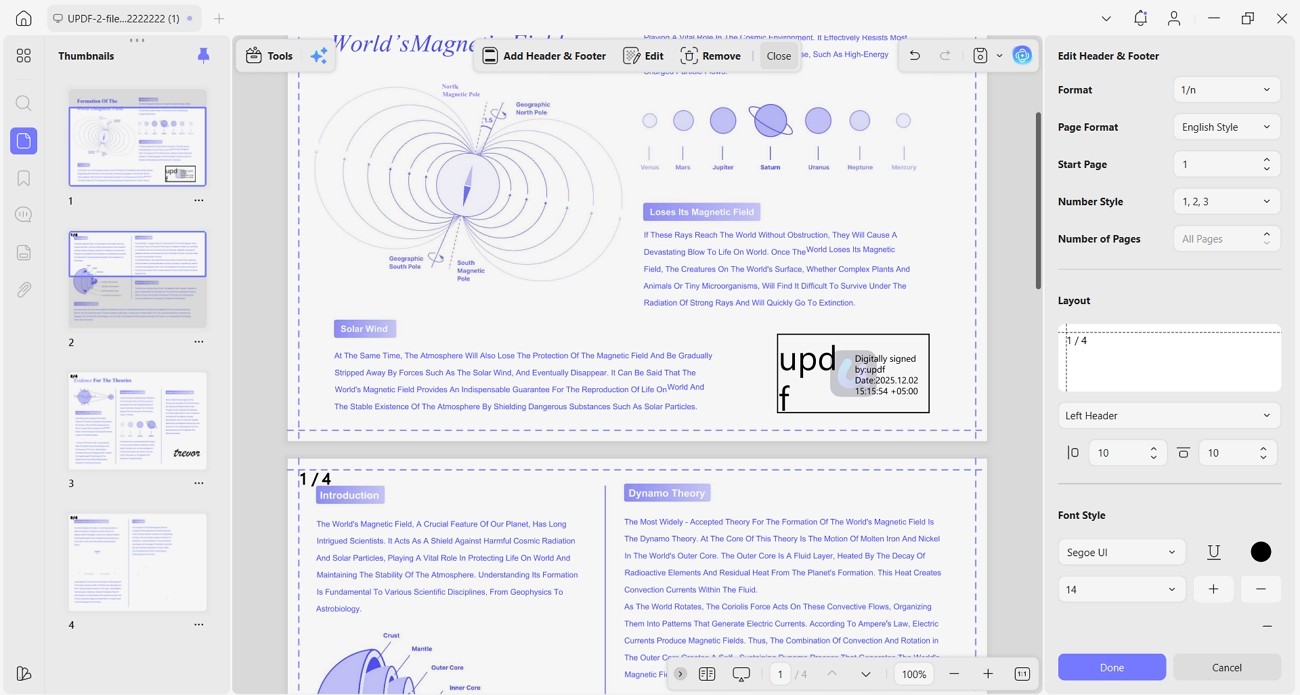The width and height of the screenshot is (1300, 695).
Task: Select page 2 thumbnail
Action: pyautogui.click(x=138, y=279)
